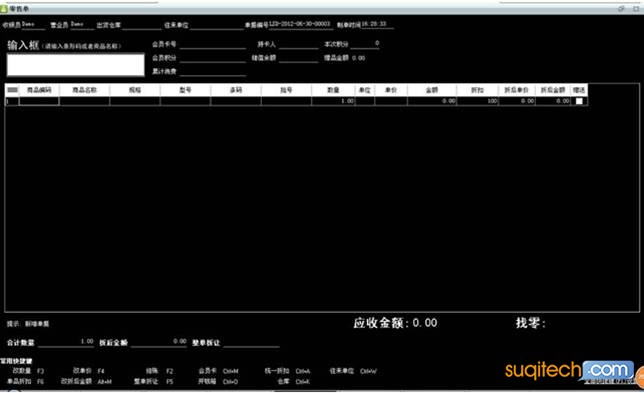Click the 折后单价 column header
This screenshot has height=393, width=644.
click(517, 90)
